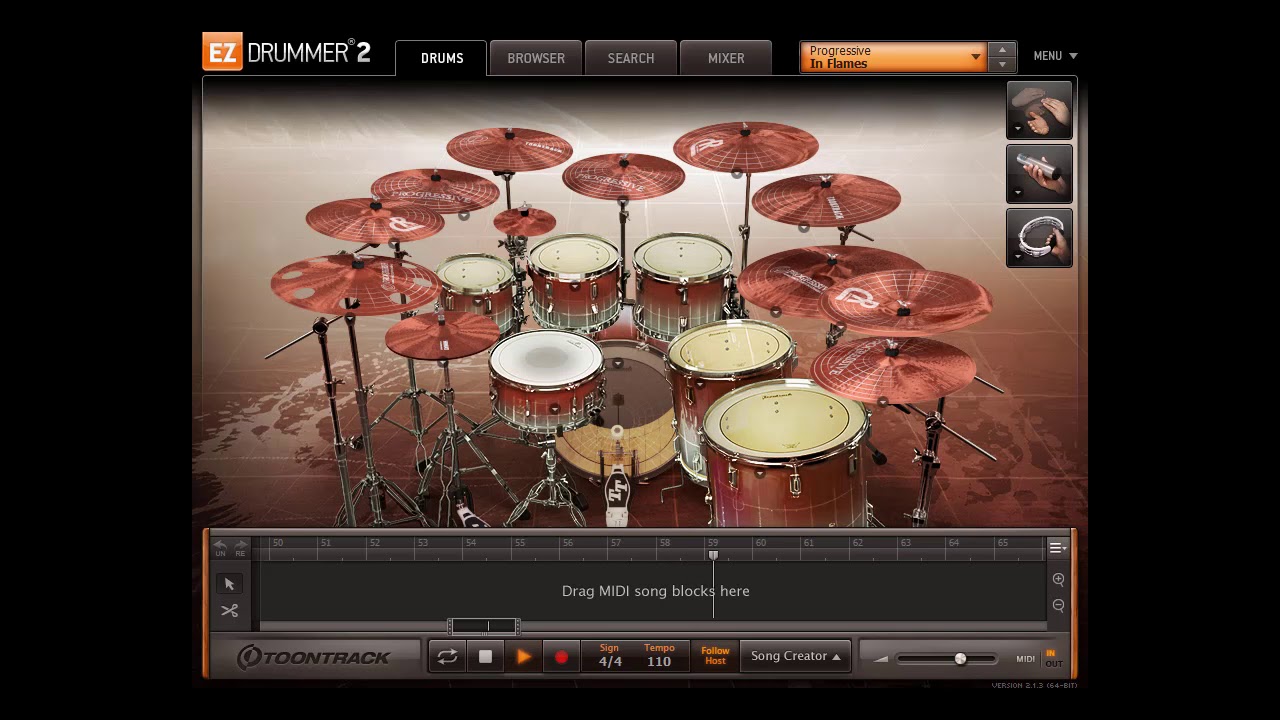Click the master volume slider knob
This screenshot has width=1280, height=720.
(x=960, y=659)
